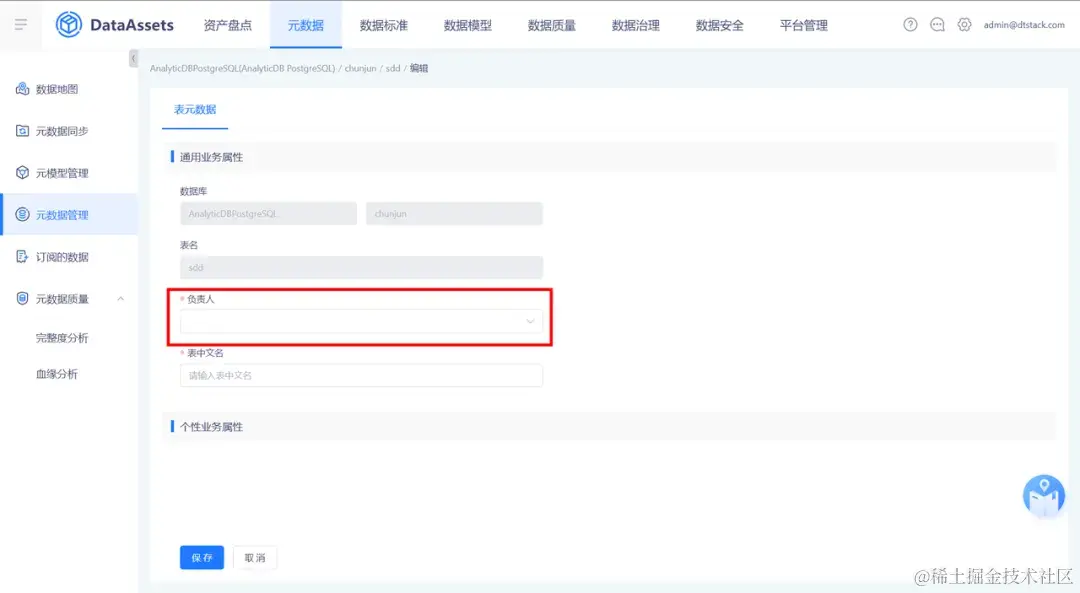
Task: Go to 数据治理 top menu
Action: [636, 25]
